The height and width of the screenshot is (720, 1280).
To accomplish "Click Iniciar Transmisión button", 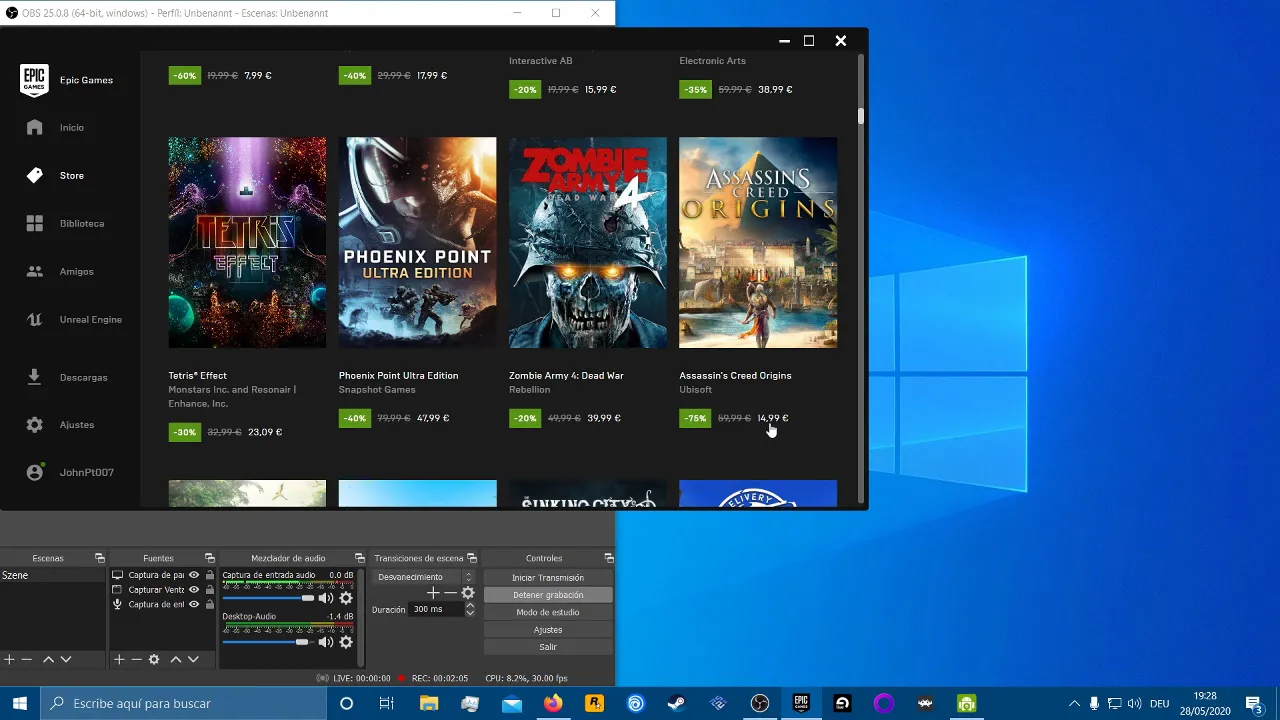I will point(548,578).
